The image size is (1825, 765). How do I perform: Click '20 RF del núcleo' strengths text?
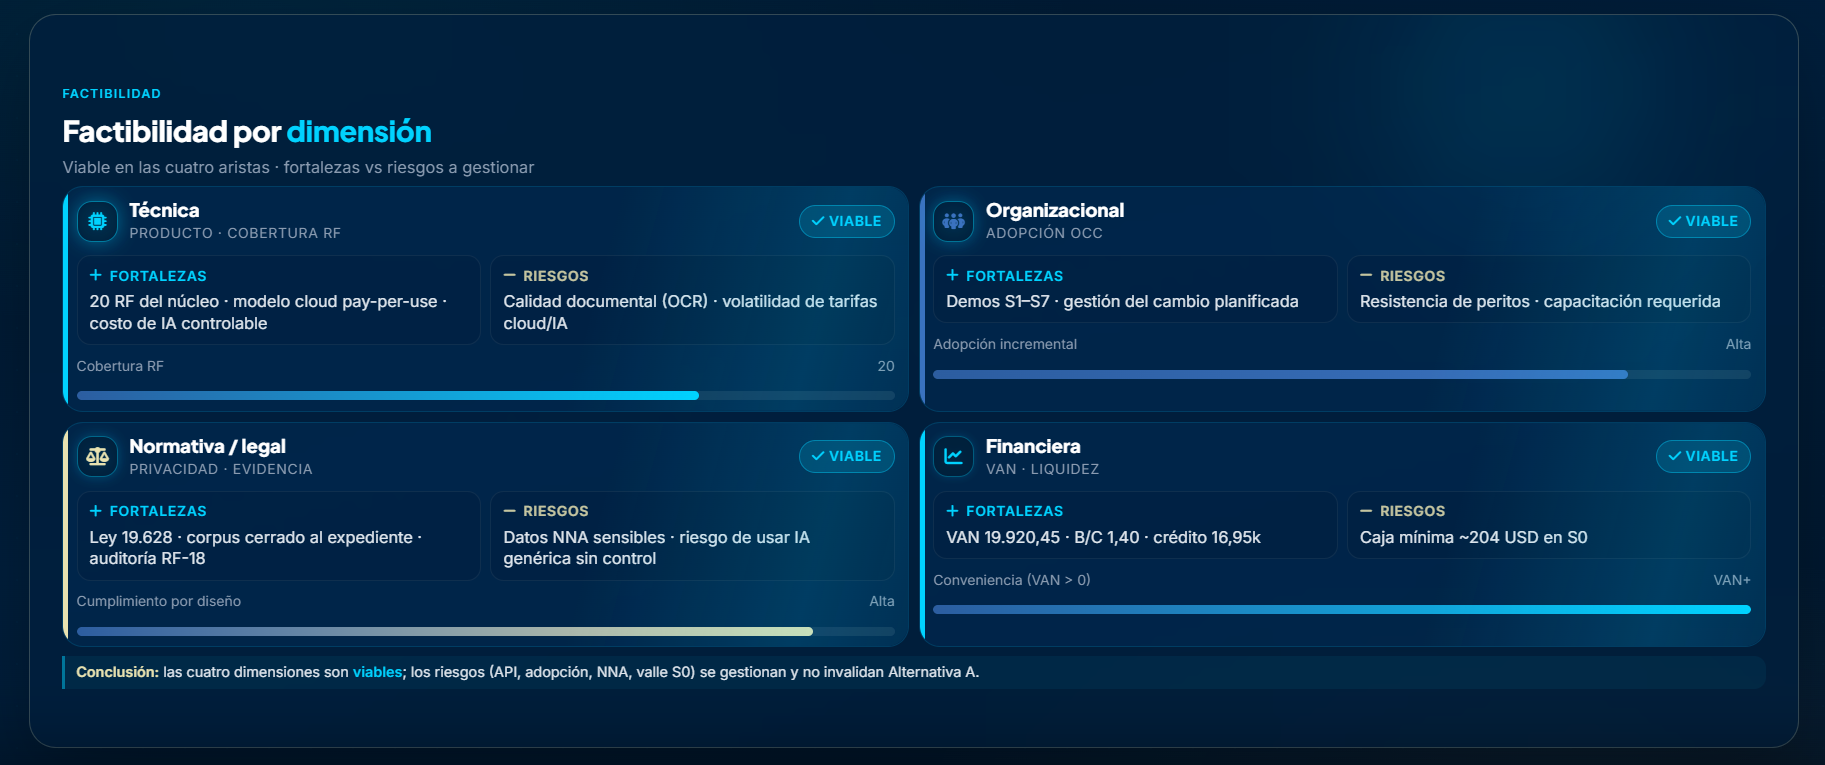(x=268, y=312)
